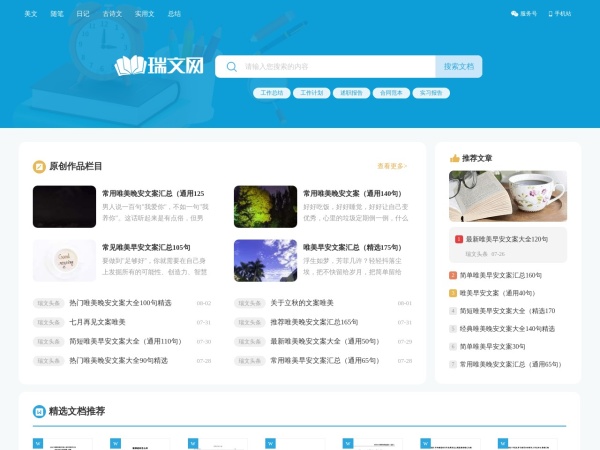Open 唯美早安文案（通用40句）
Viewport: 600px width, 450px height.
497,293
